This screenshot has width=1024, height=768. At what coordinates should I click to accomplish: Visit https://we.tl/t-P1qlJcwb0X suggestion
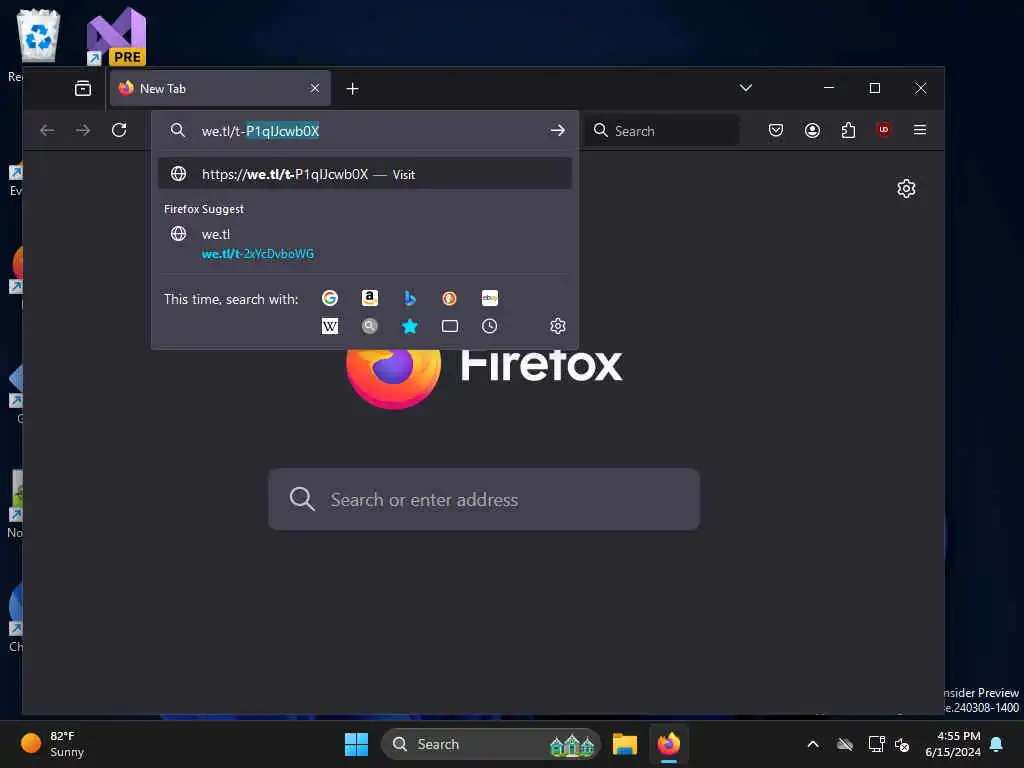click(365, 174)
